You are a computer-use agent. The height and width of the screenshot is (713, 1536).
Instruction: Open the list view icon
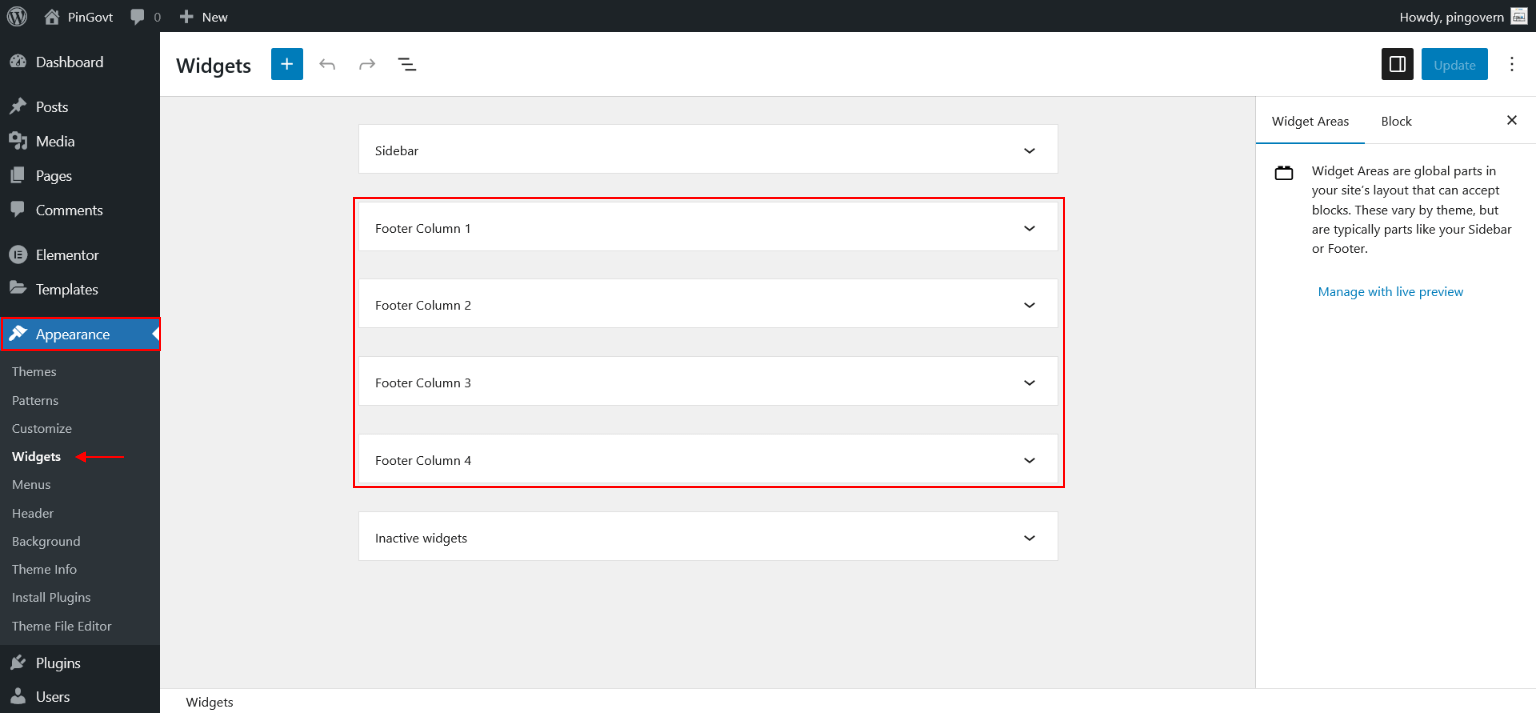407,64
